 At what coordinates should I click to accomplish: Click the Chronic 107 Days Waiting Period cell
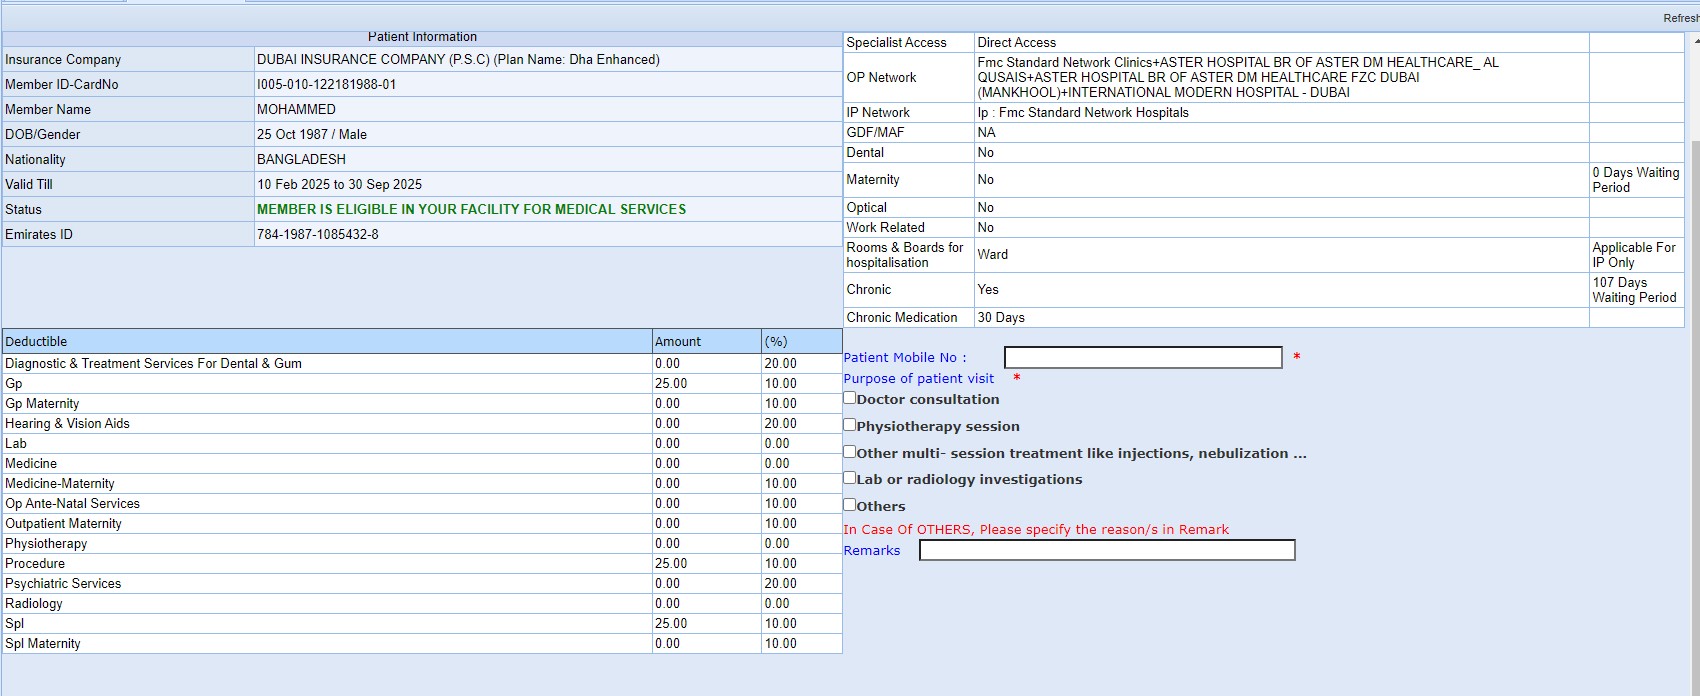[x=1634, y=290]
